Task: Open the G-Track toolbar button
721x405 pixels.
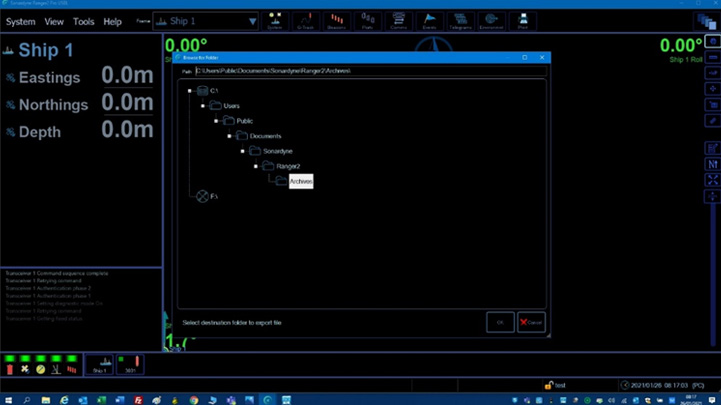Action: 305,21
